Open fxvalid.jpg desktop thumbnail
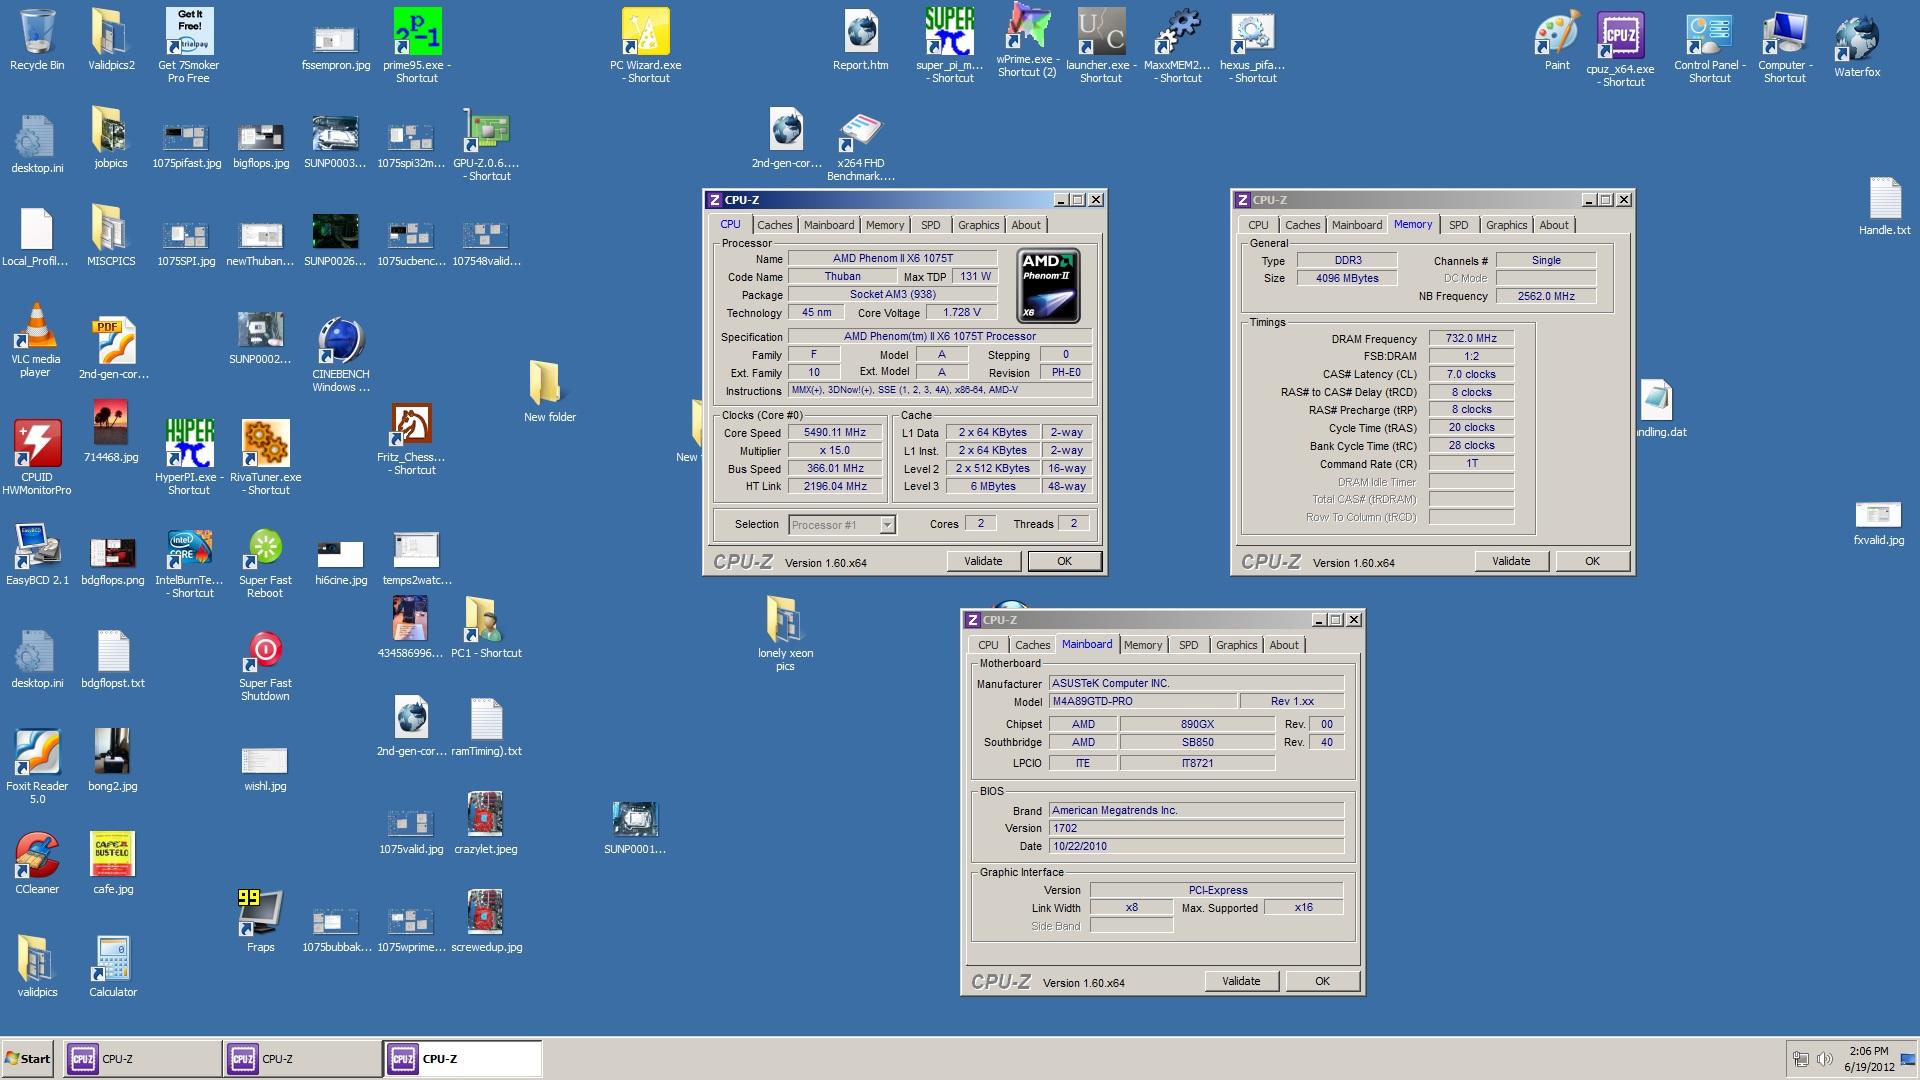Viewport: 1920px width, 1080px height. coord(1878,523)
